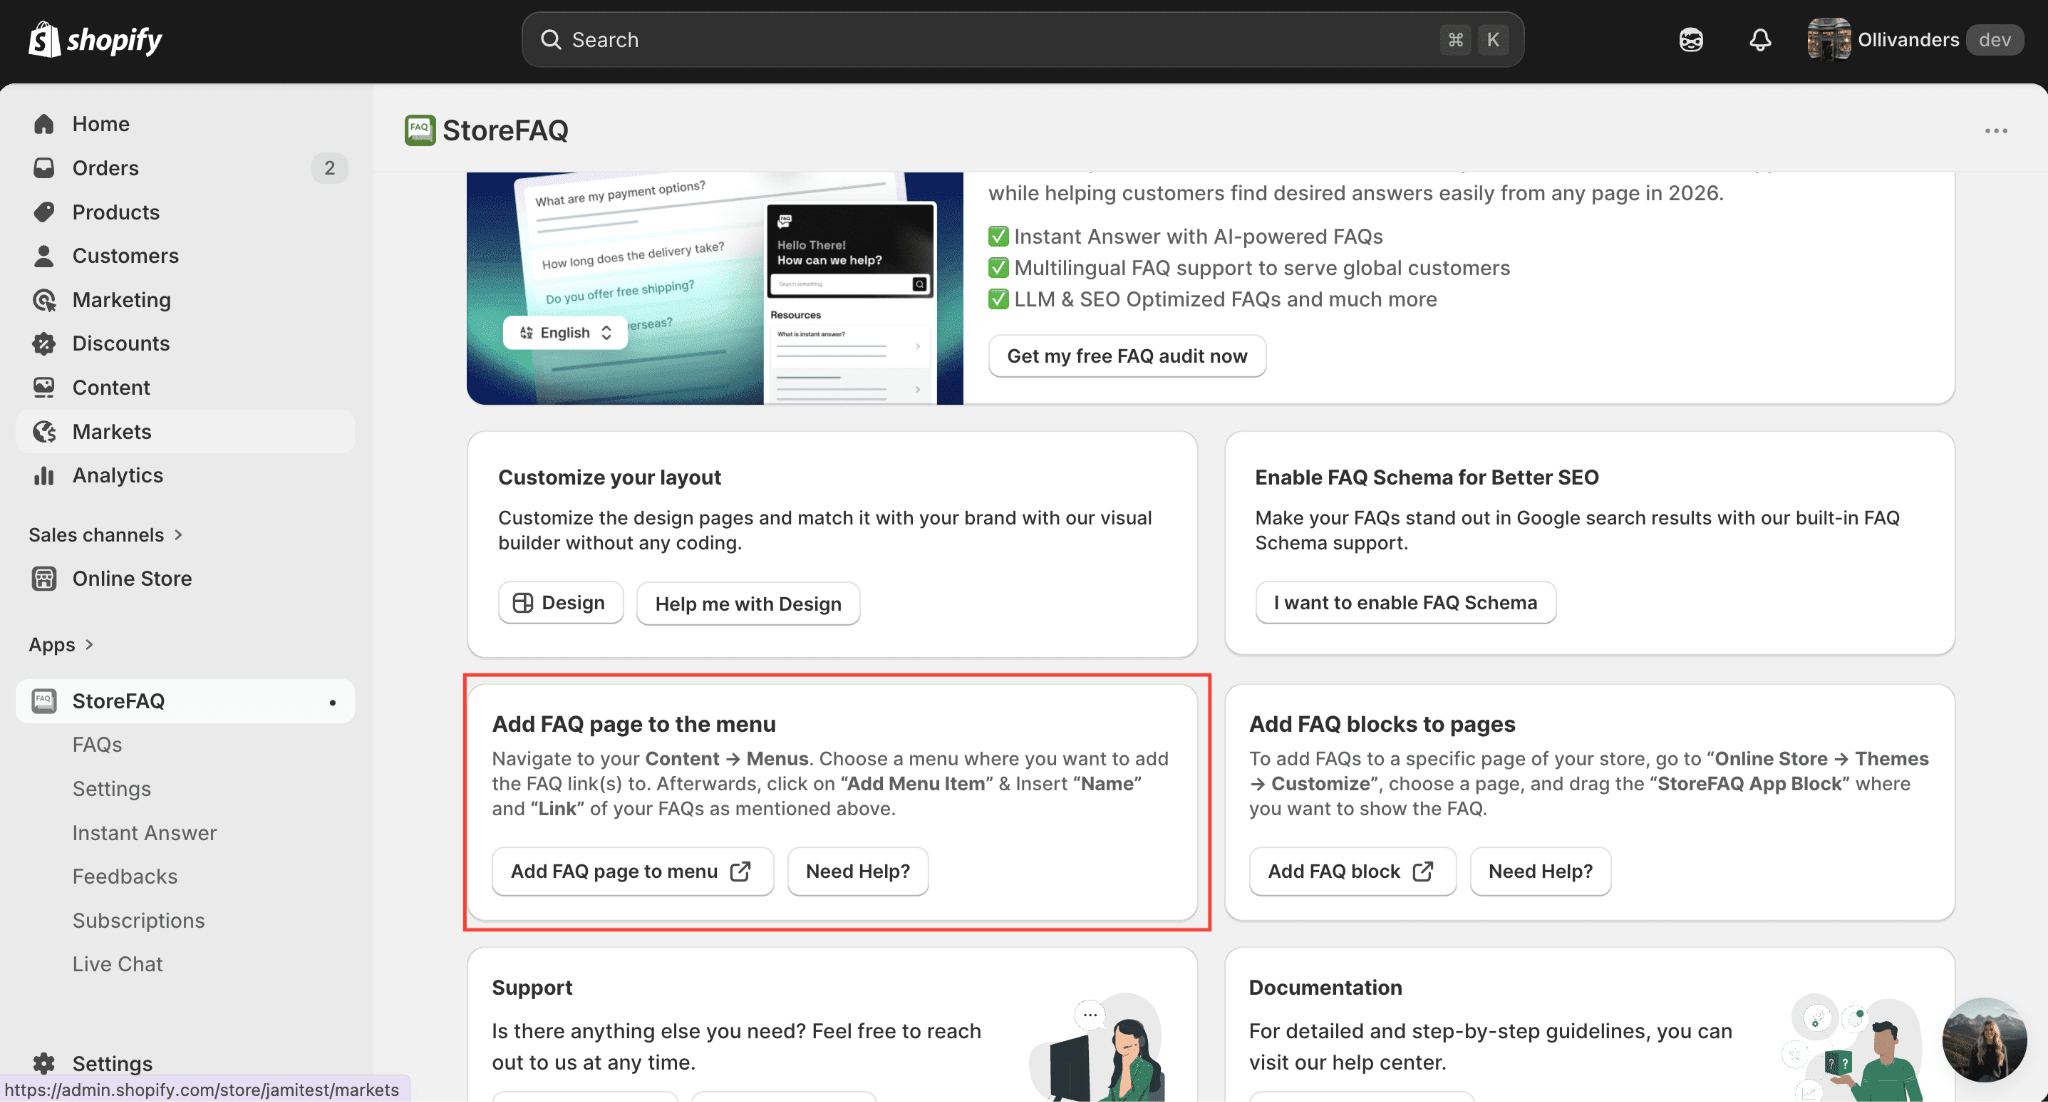The height and width of the screenshot is (1102, 2048).
Task: Open the Sidekick assistant icon
Action: (x=1691, y=40)
